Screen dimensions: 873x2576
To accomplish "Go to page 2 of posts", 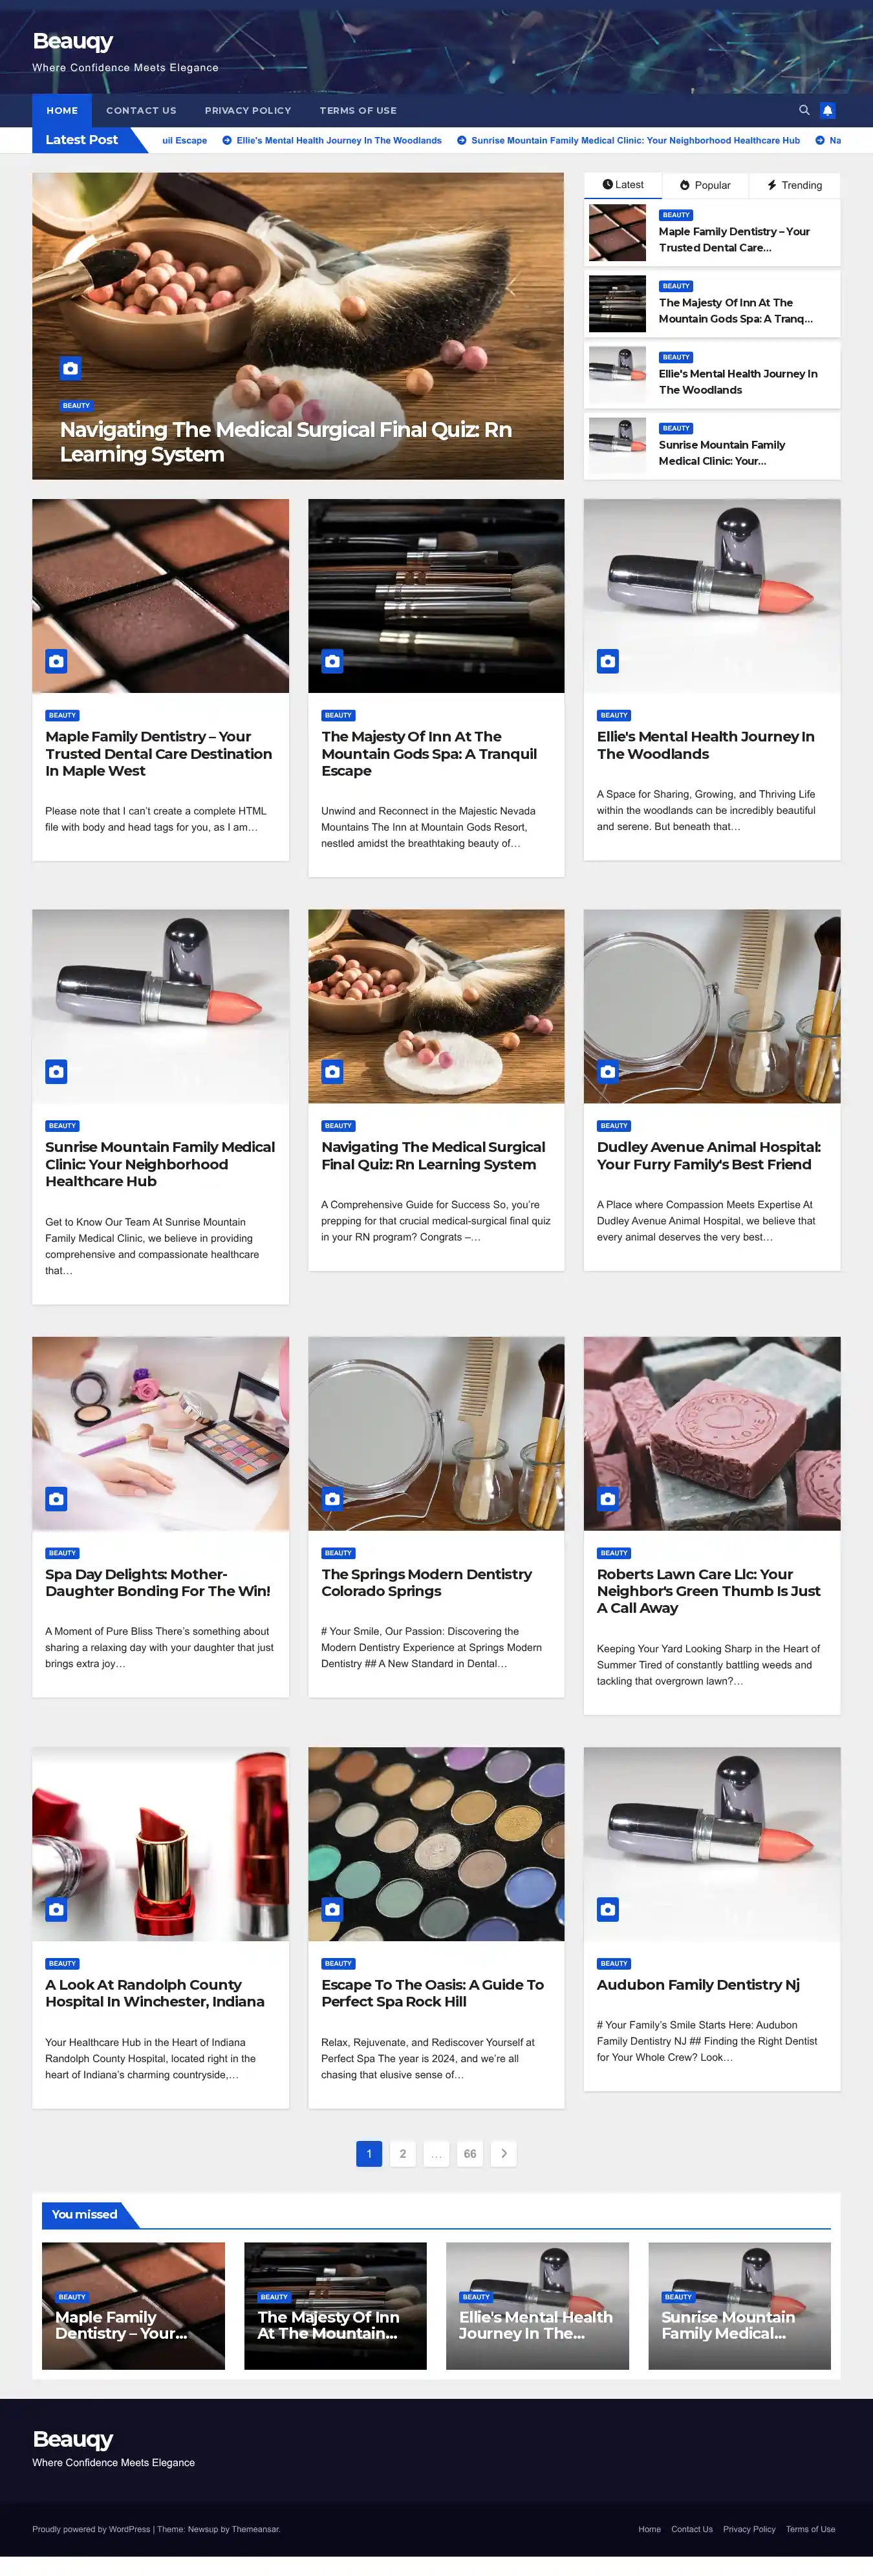I will (403, 2153).
